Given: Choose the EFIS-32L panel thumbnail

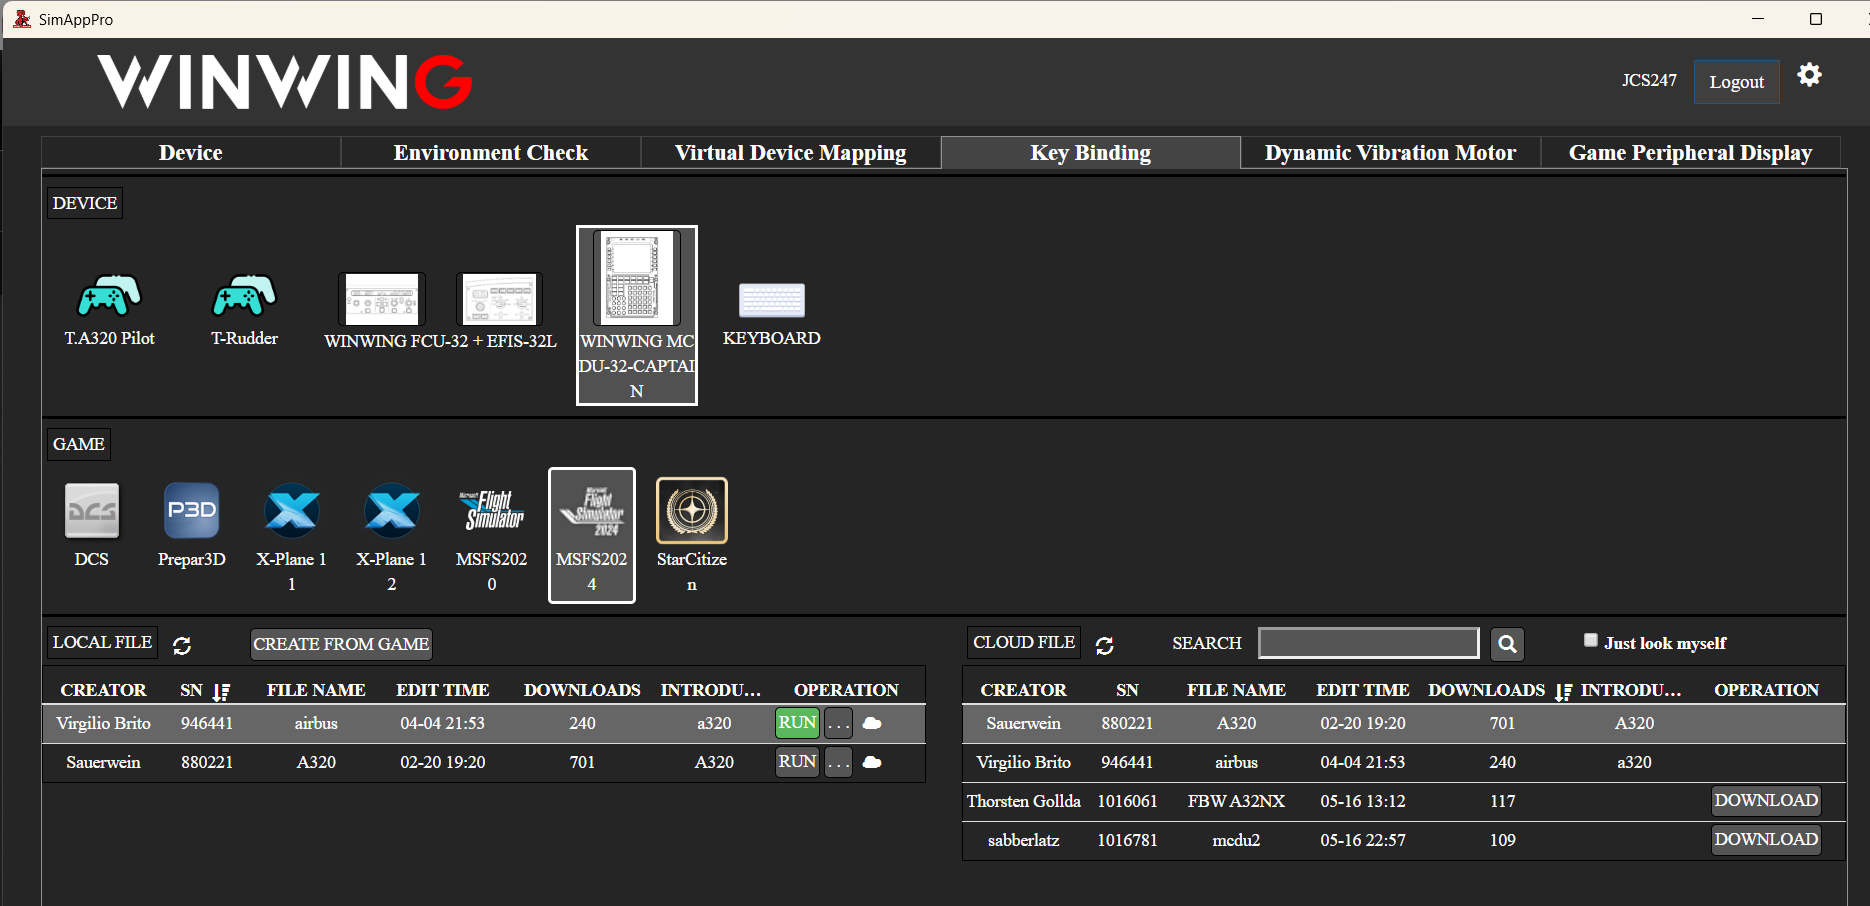Looking at the screenshot, I should [499, 299].
